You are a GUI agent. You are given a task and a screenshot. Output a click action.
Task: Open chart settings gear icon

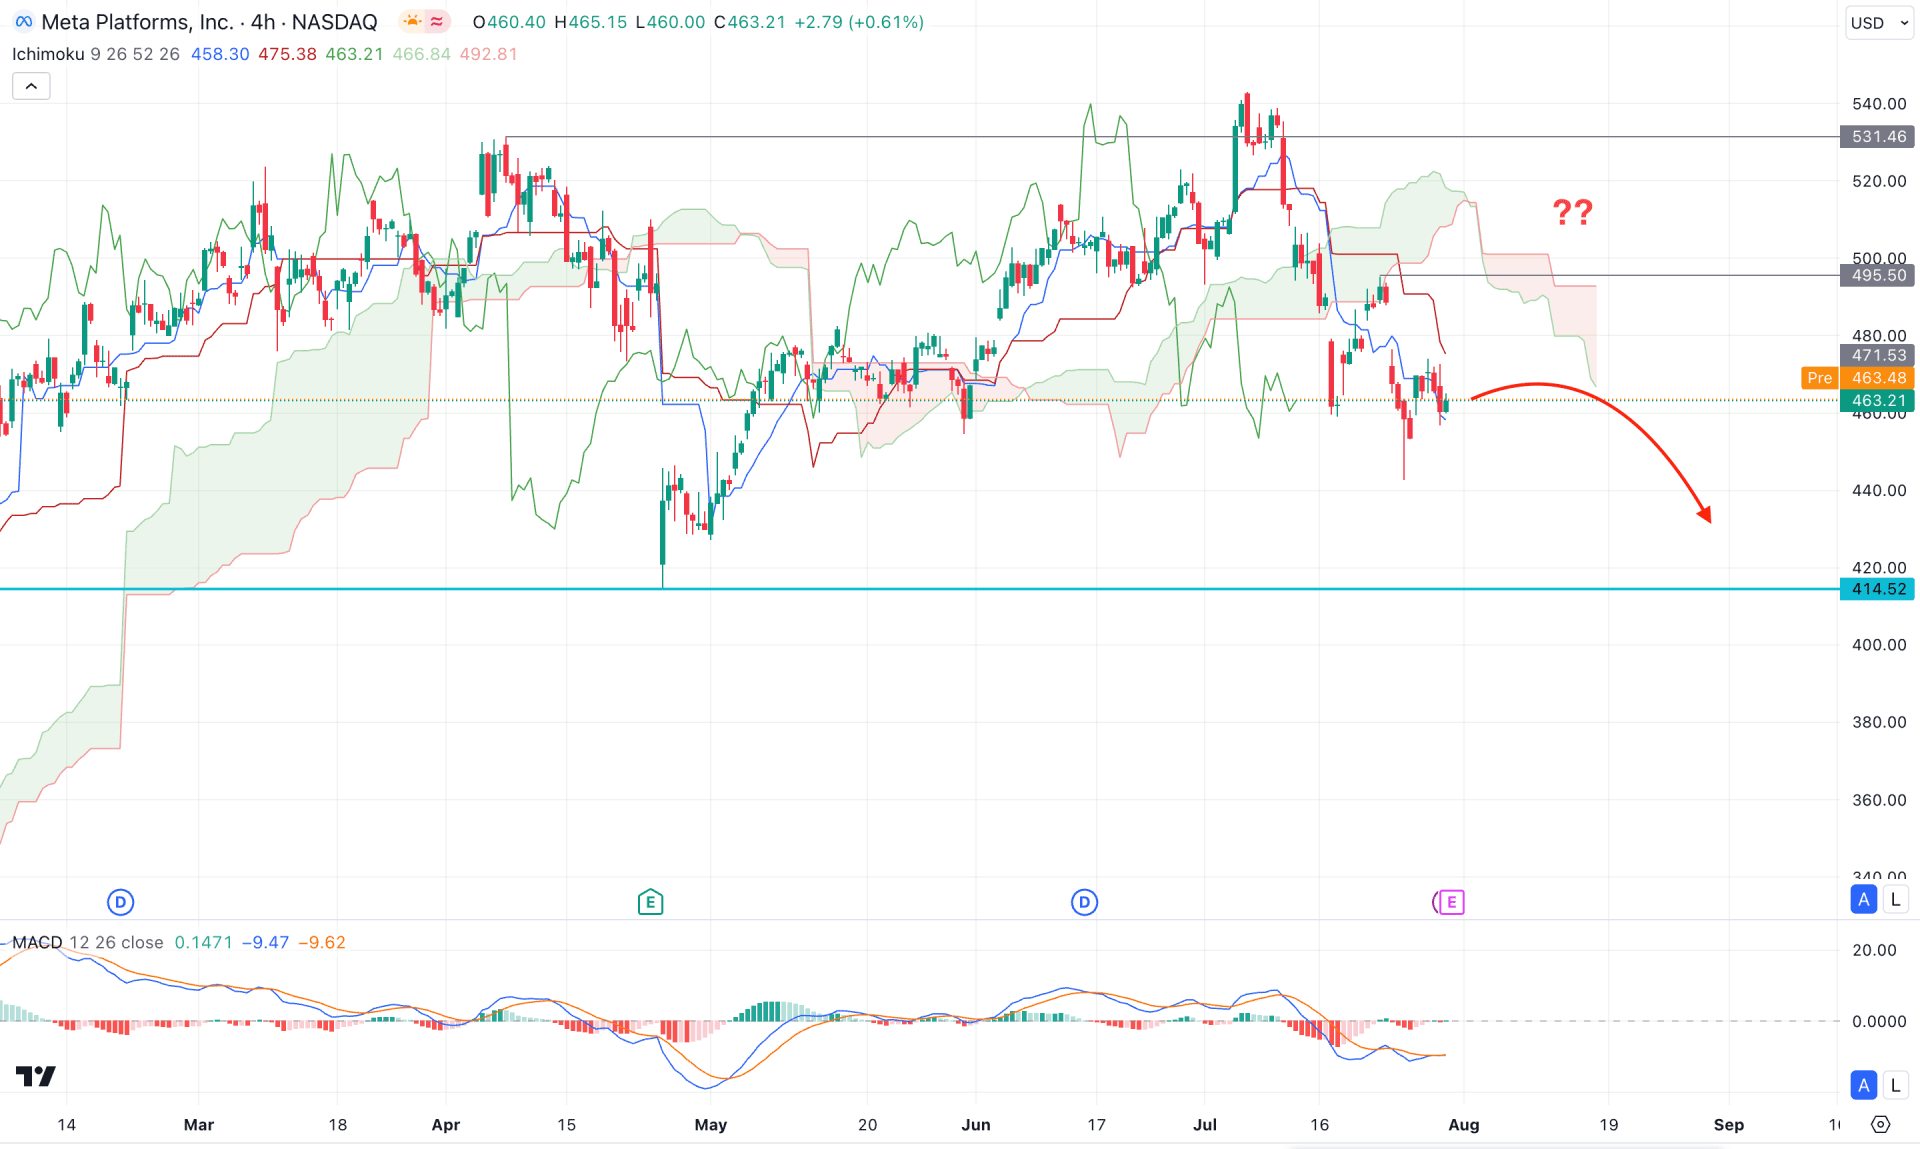click(x=1880, y=1124)
